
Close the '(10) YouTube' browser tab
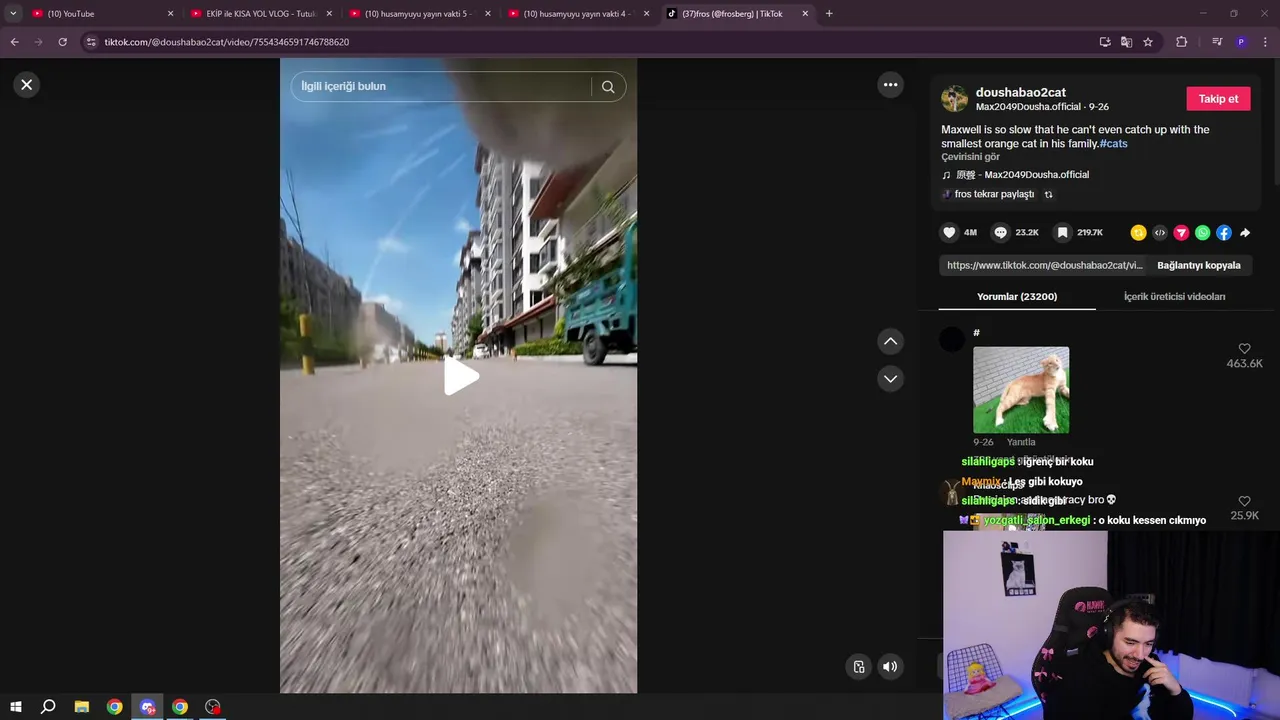170,14
